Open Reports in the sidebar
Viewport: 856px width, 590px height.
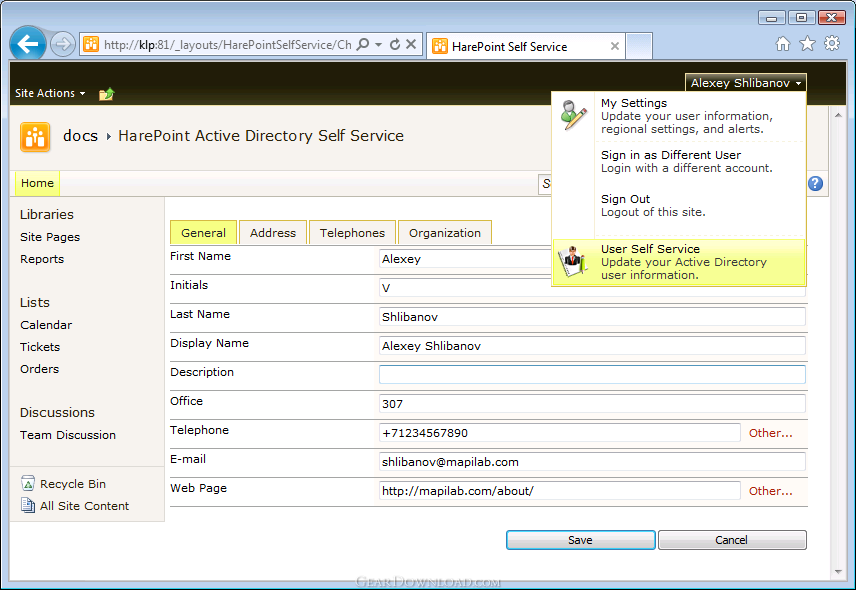tap(42, 259)
